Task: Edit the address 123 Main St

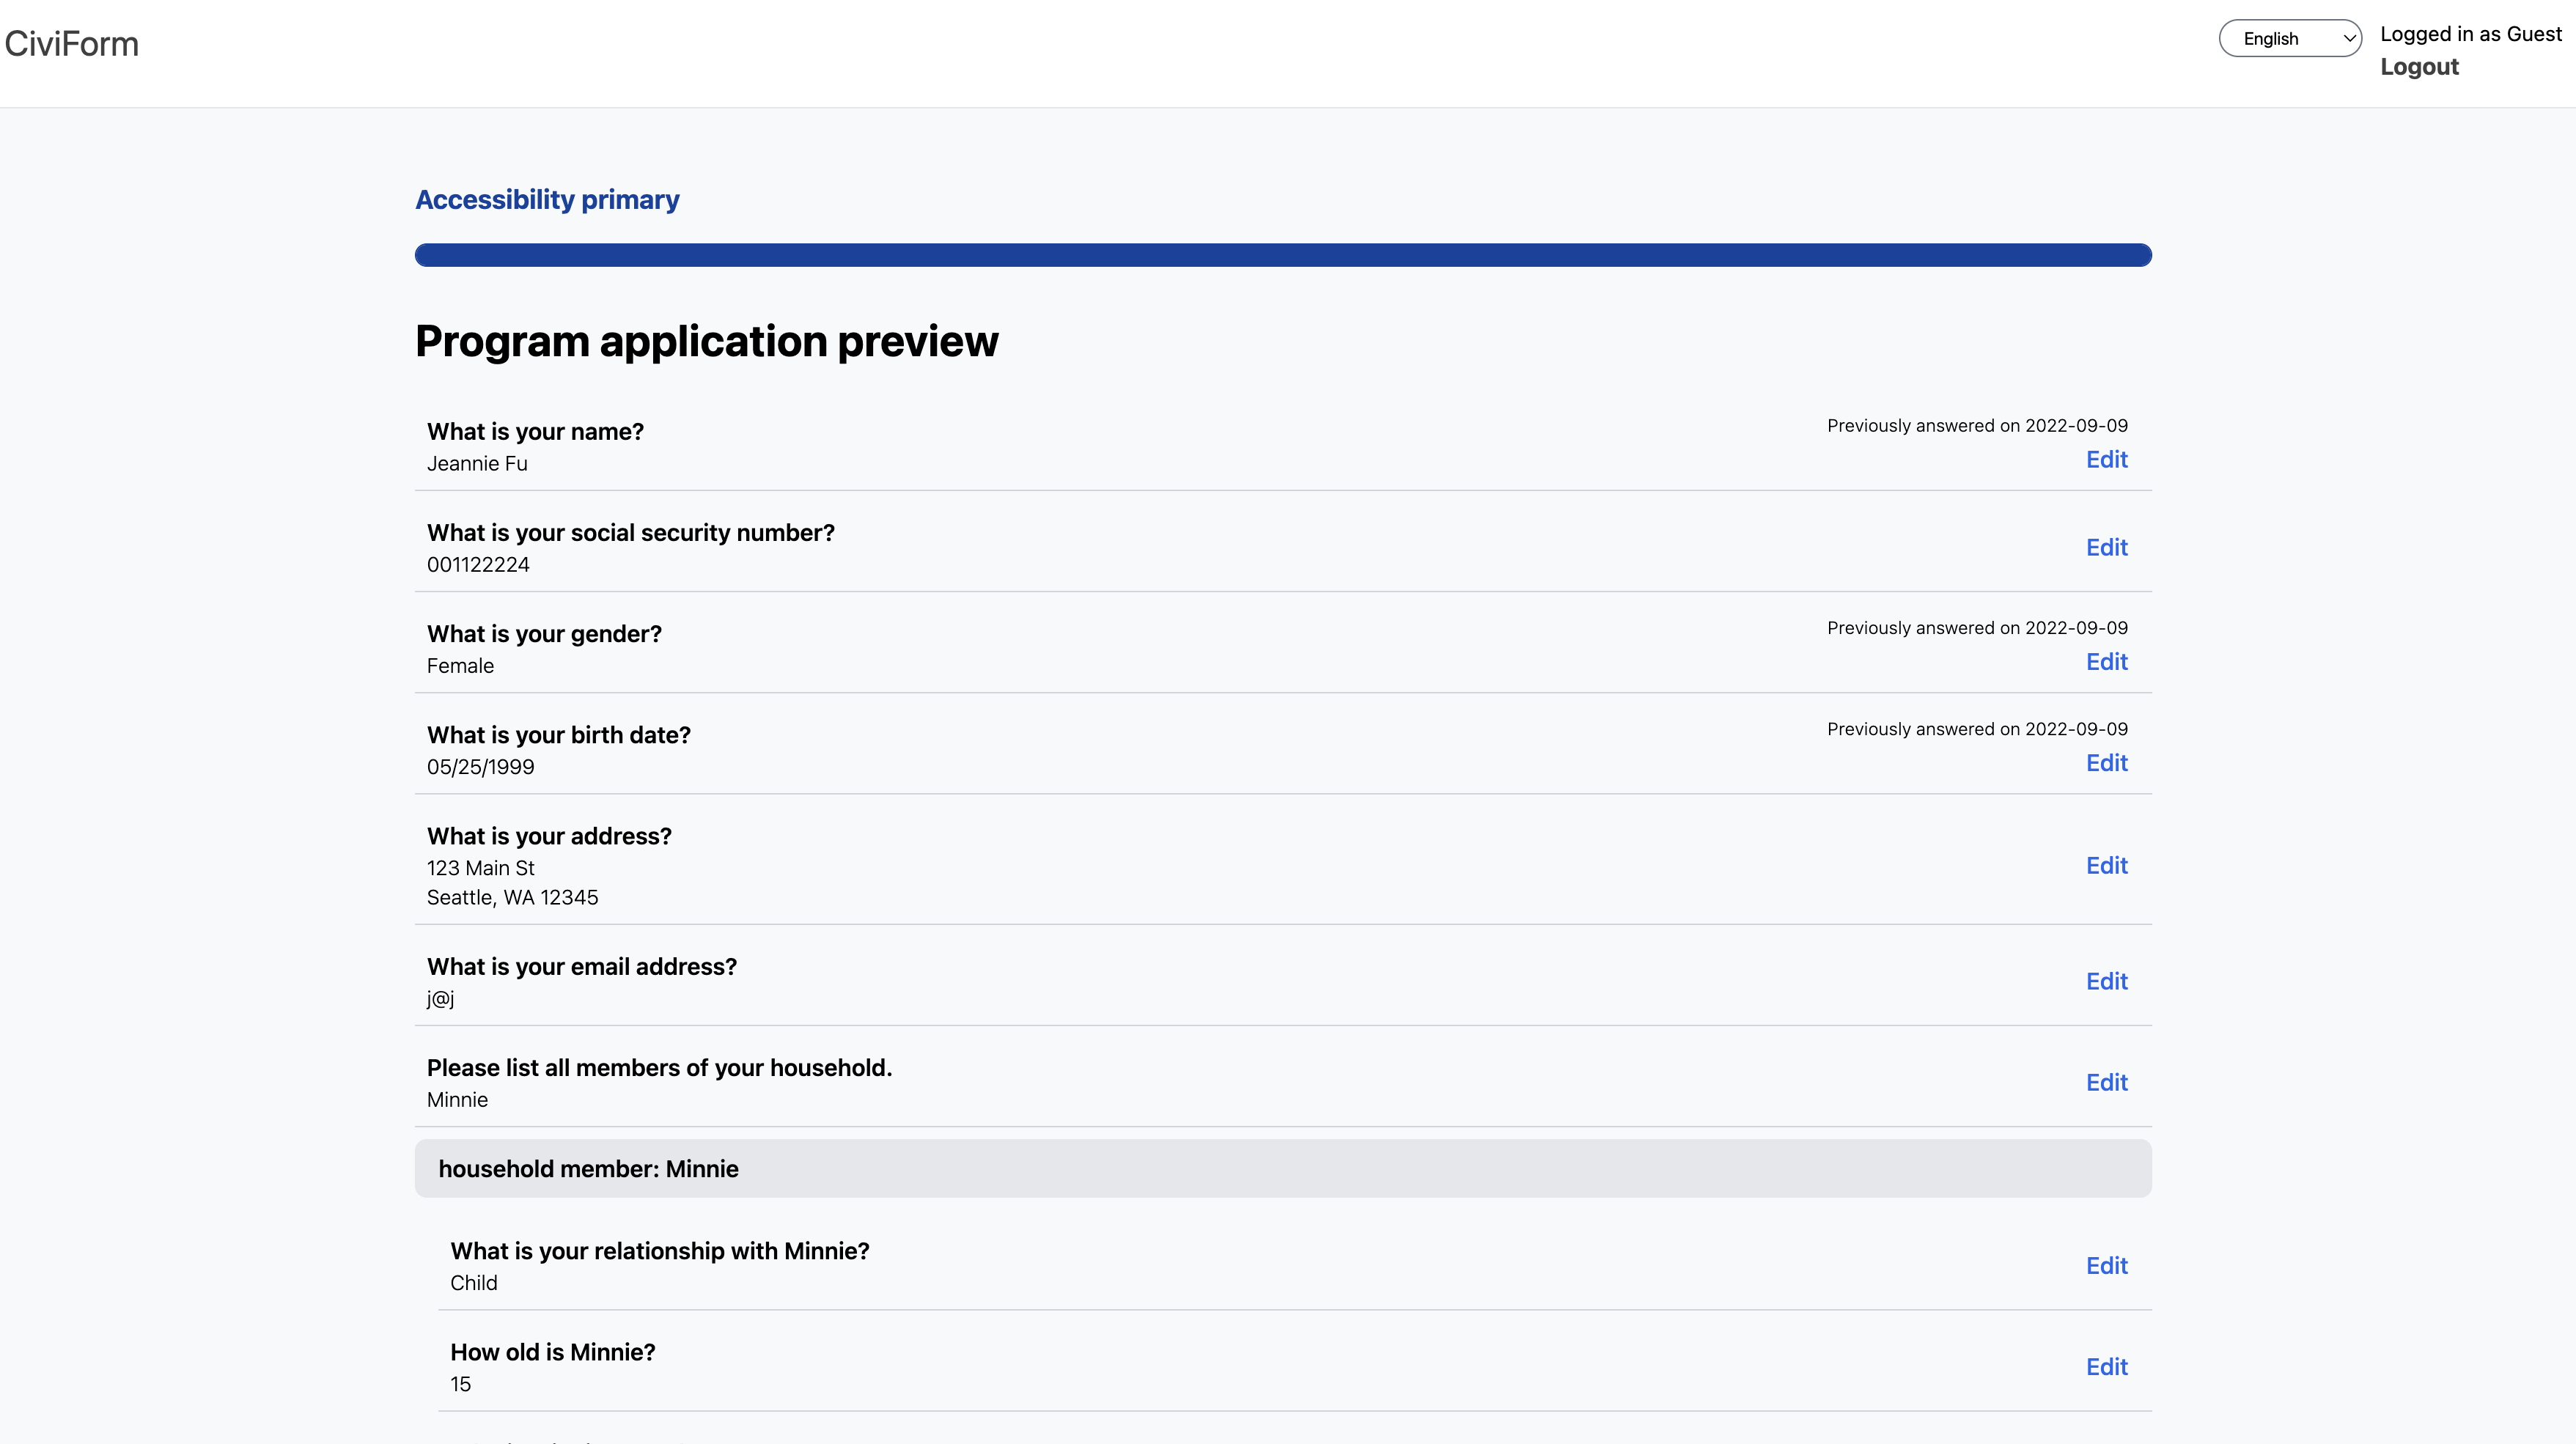Action: click(x=2107, y=865)
